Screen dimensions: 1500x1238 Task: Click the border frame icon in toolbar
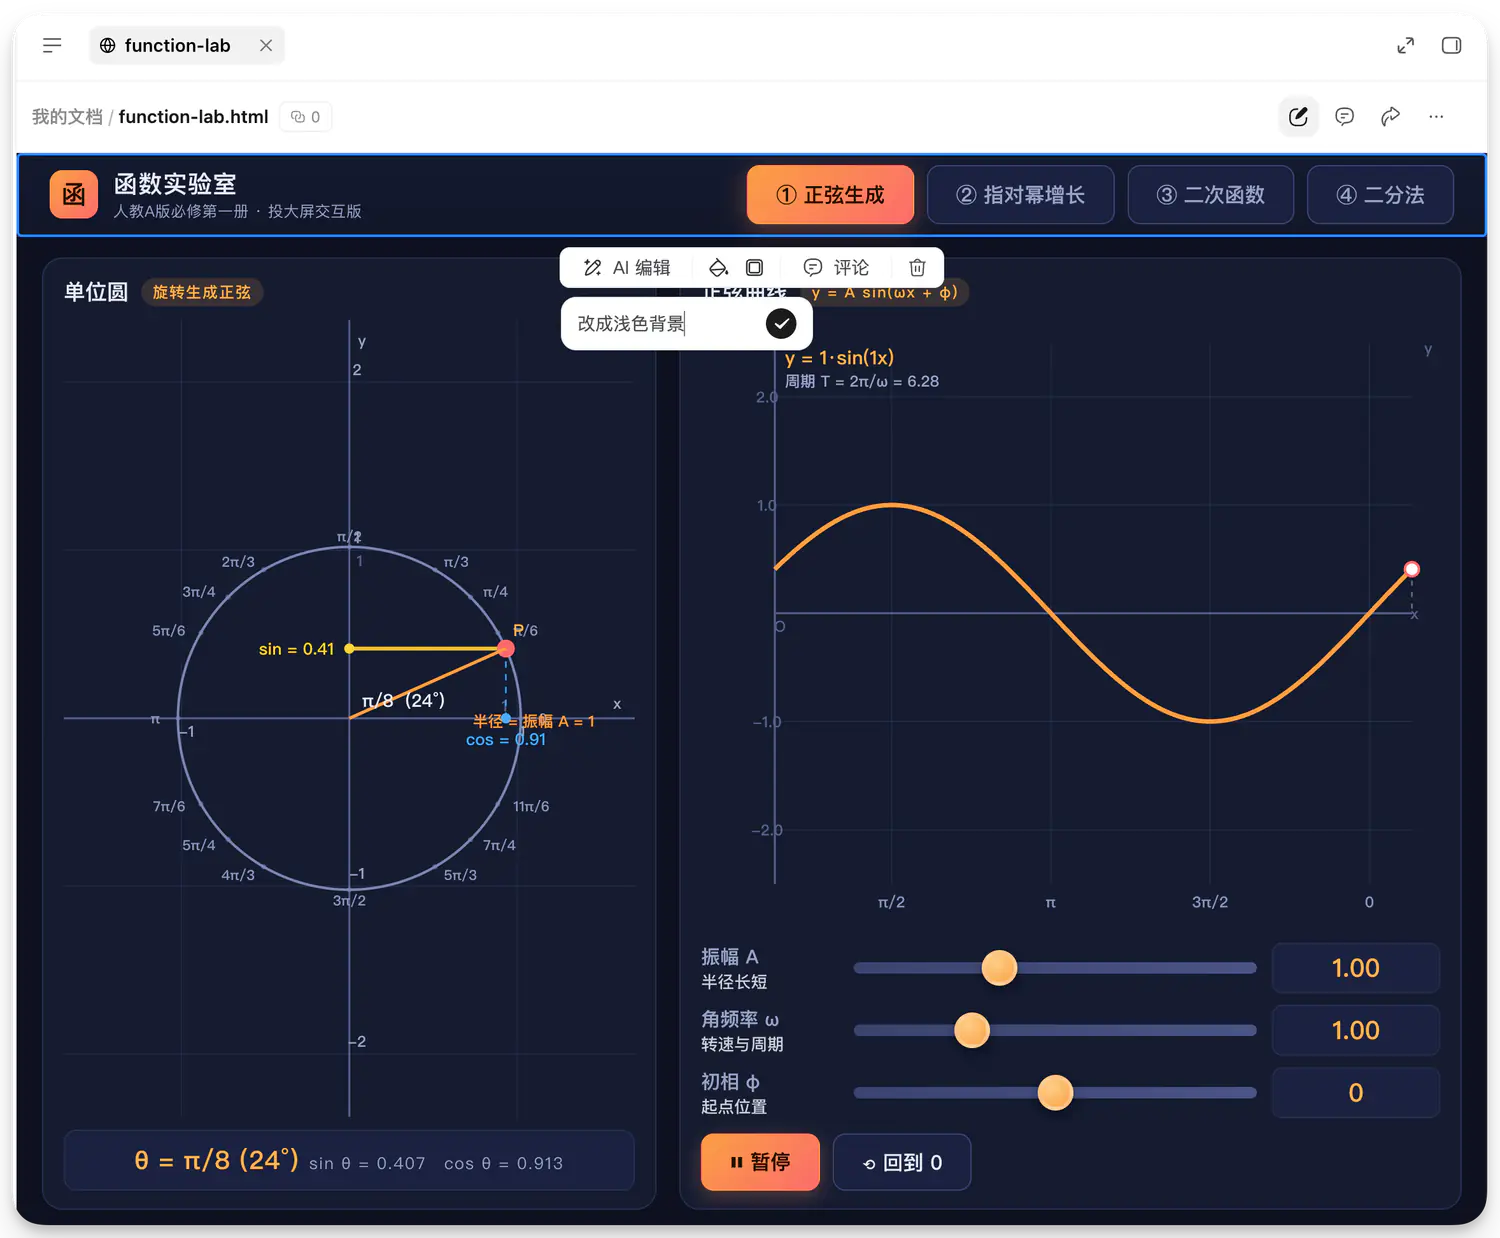coord(755,267)
